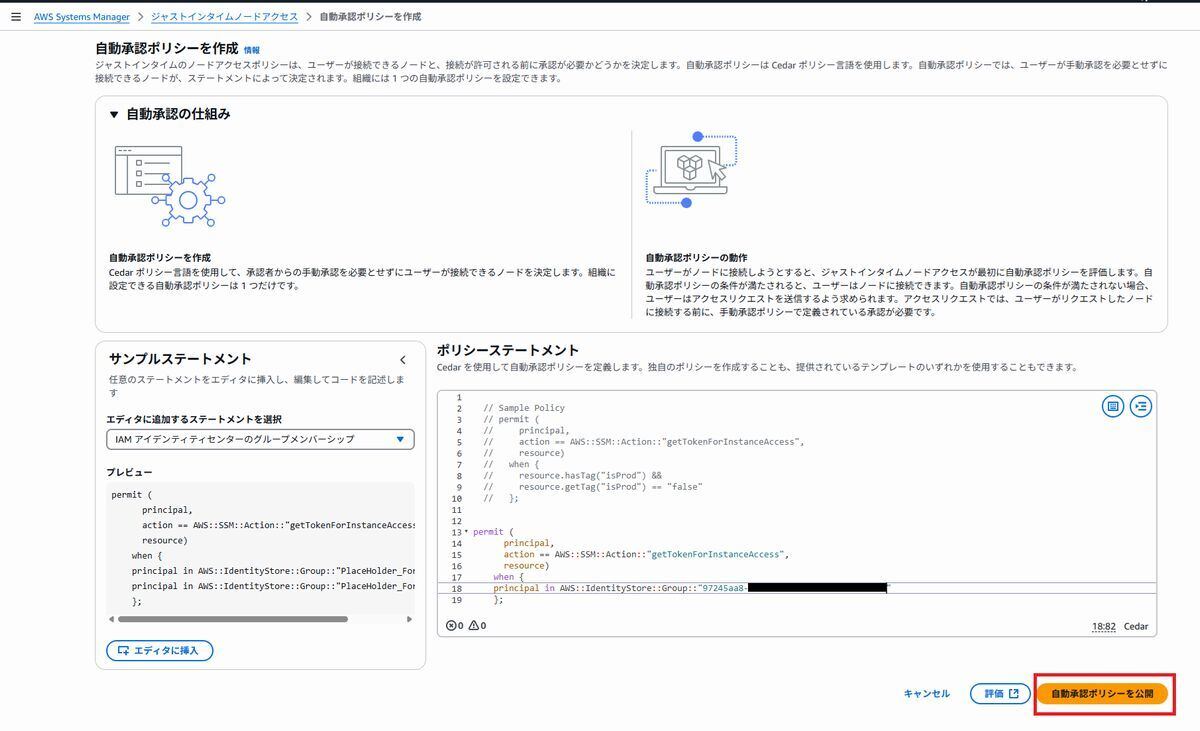The image size is (1200, 731).
Task: Click the laptop cursor illustration
Action: click(x=691, y=170)
